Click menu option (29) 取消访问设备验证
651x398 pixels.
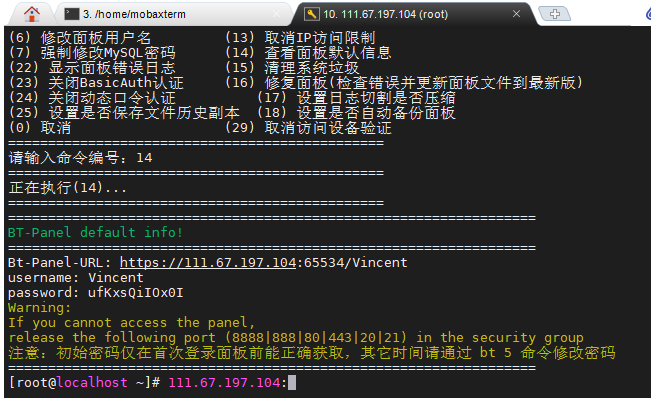click(308, 127)
